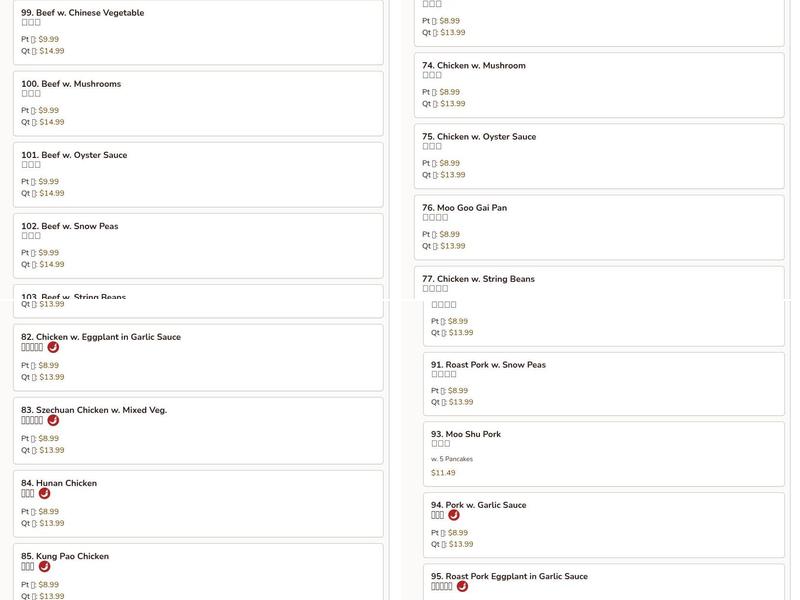Viewport: 800px width, 600px height.
Task: Select 100. Beef w. Mushrooms
Action: click(71, 84)
